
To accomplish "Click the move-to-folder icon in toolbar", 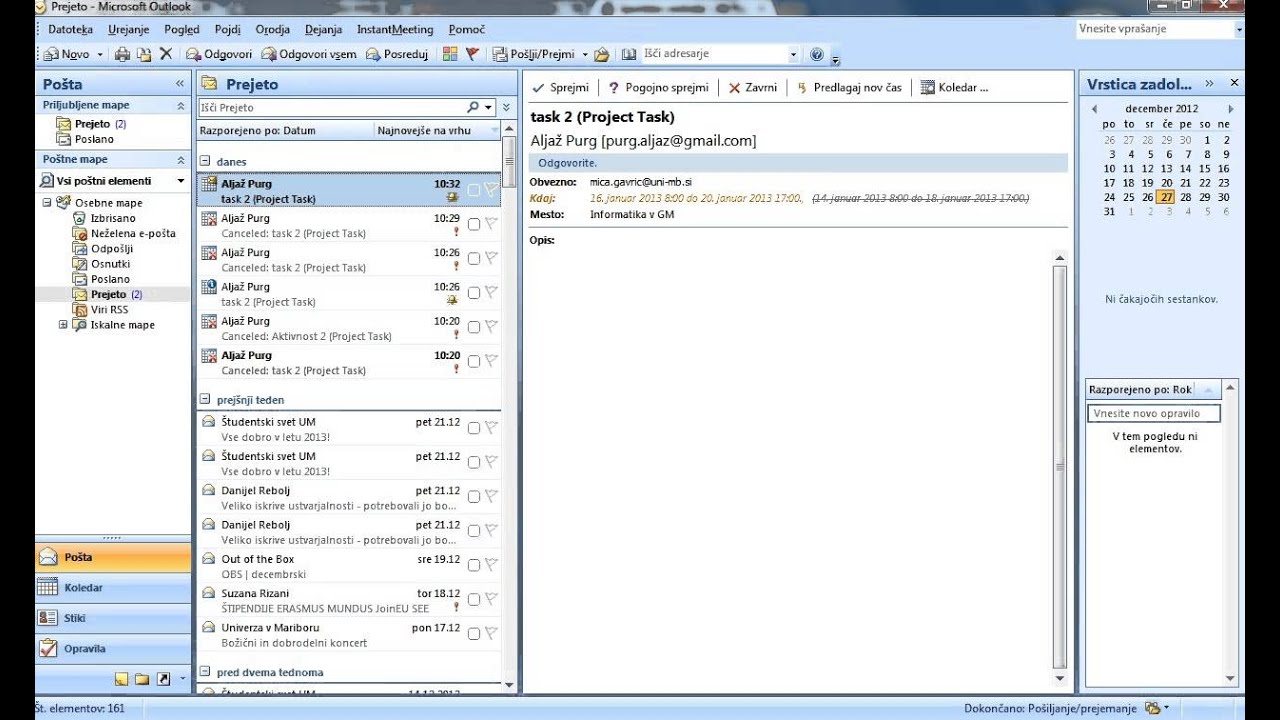I will click(144, 54).
